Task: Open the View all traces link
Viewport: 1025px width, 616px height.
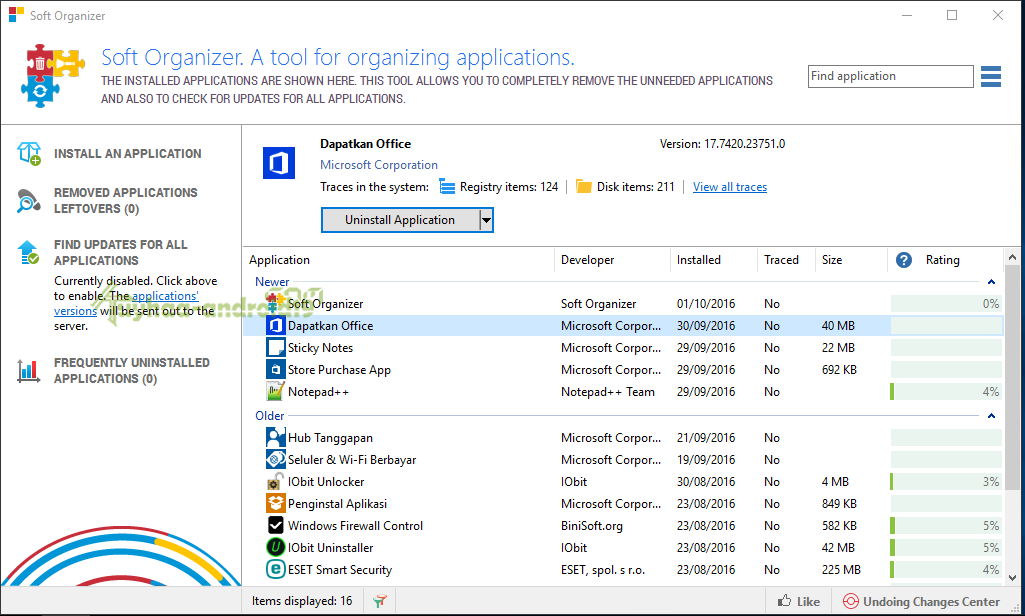Action: pos(730,187)
